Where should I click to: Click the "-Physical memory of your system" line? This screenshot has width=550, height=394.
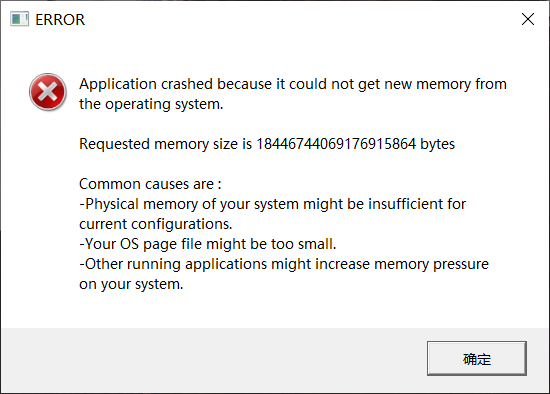coord(273,204)
